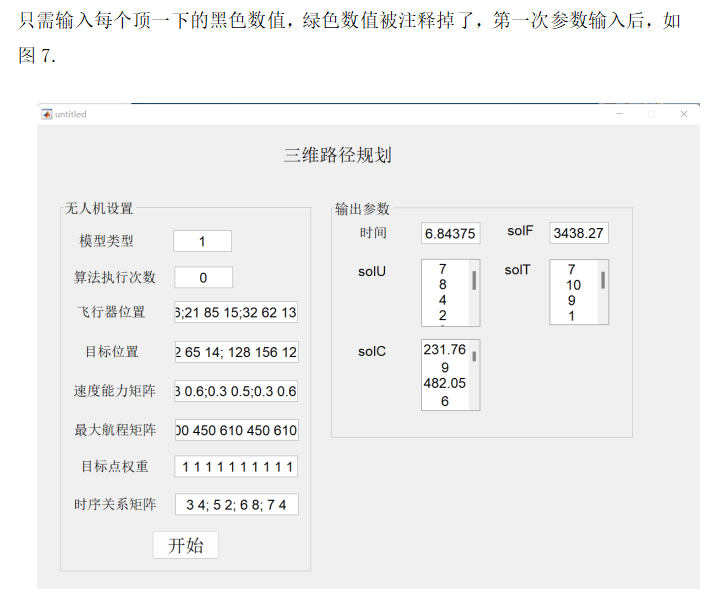Click the MATLAB icon in title bar
The height and width of the screenshot is (604, 717).
[47, 114]
